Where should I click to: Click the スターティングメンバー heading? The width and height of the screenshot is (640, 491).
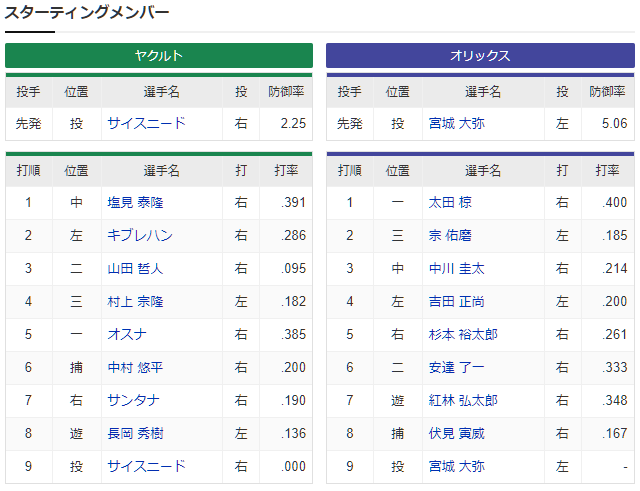(87, 13)
